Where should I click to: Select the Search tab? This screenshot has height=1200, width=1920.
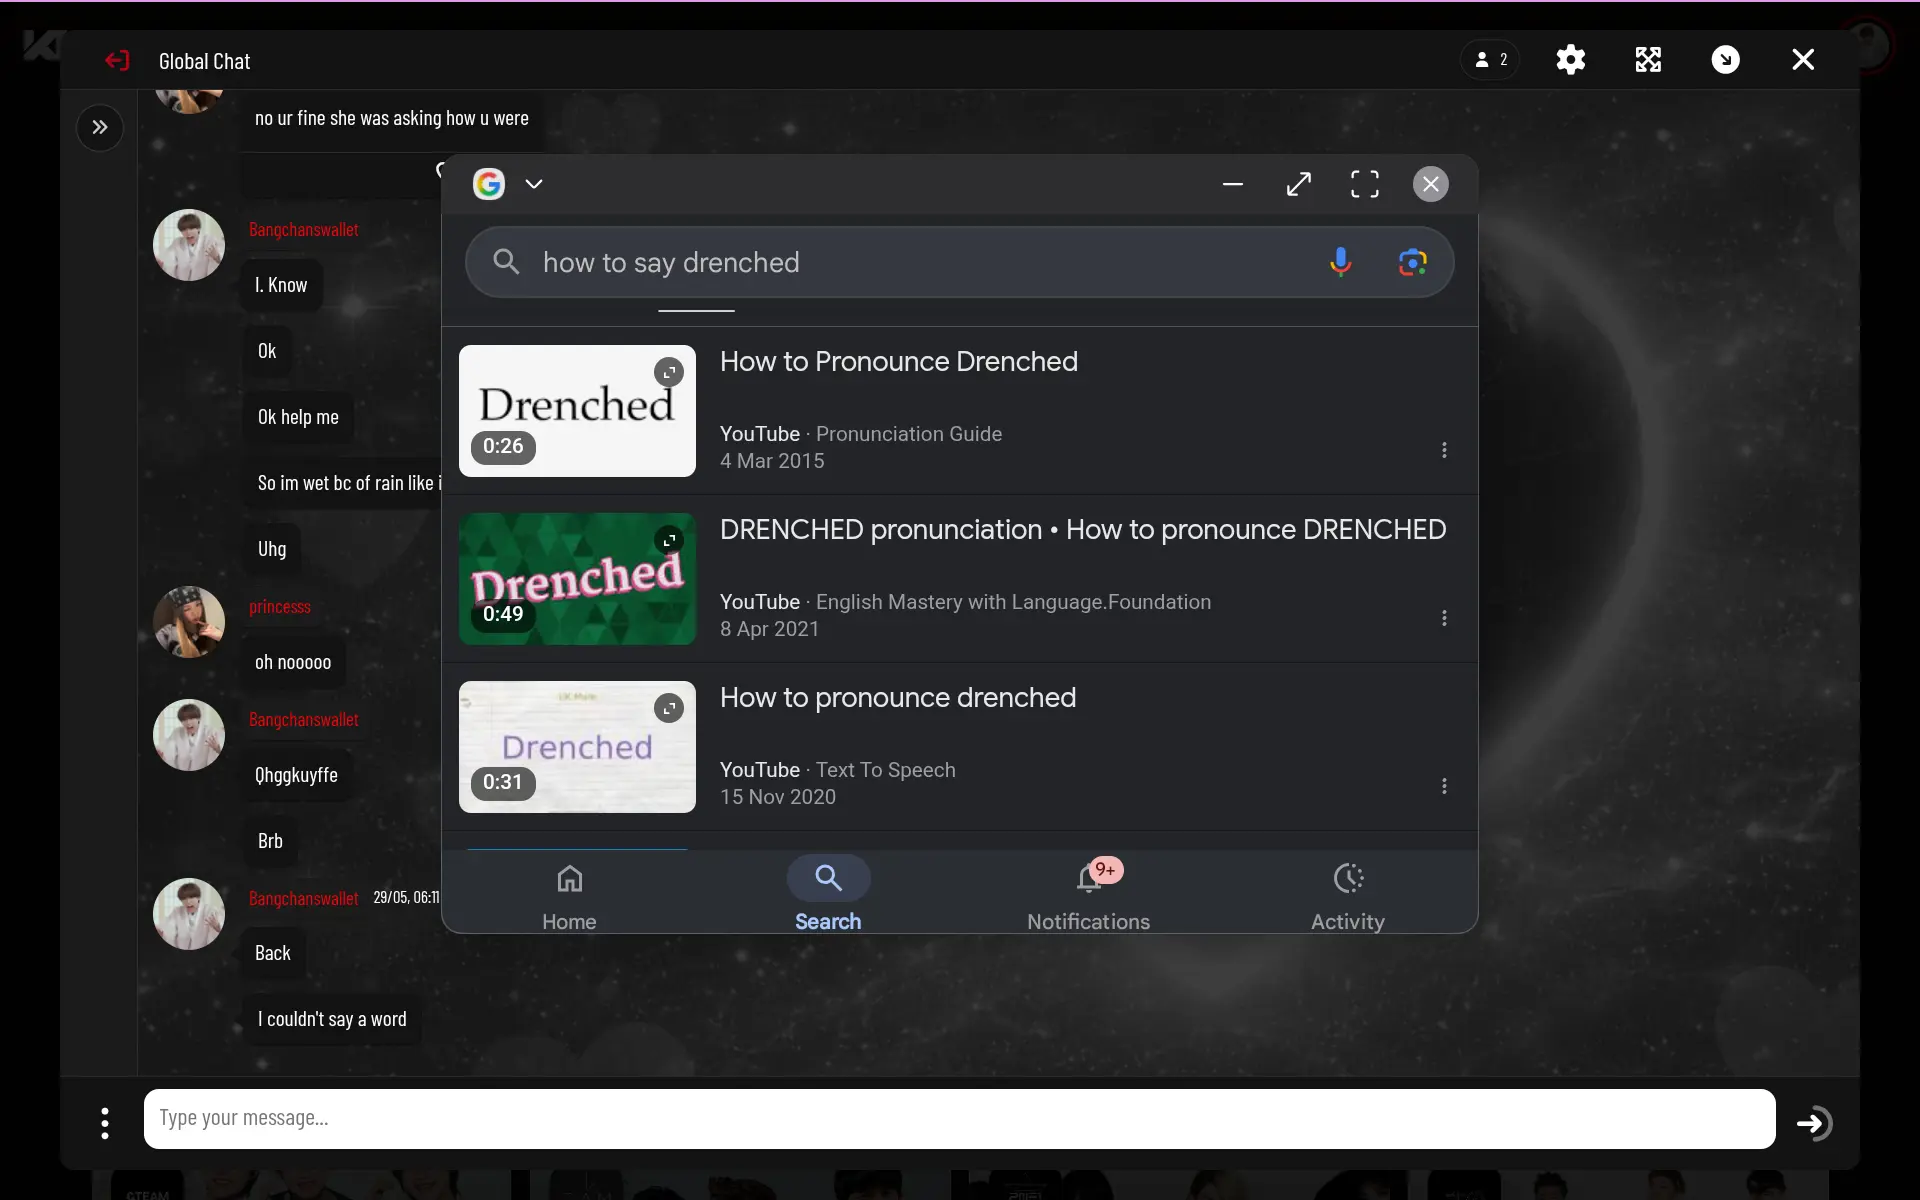click(828, 896)
